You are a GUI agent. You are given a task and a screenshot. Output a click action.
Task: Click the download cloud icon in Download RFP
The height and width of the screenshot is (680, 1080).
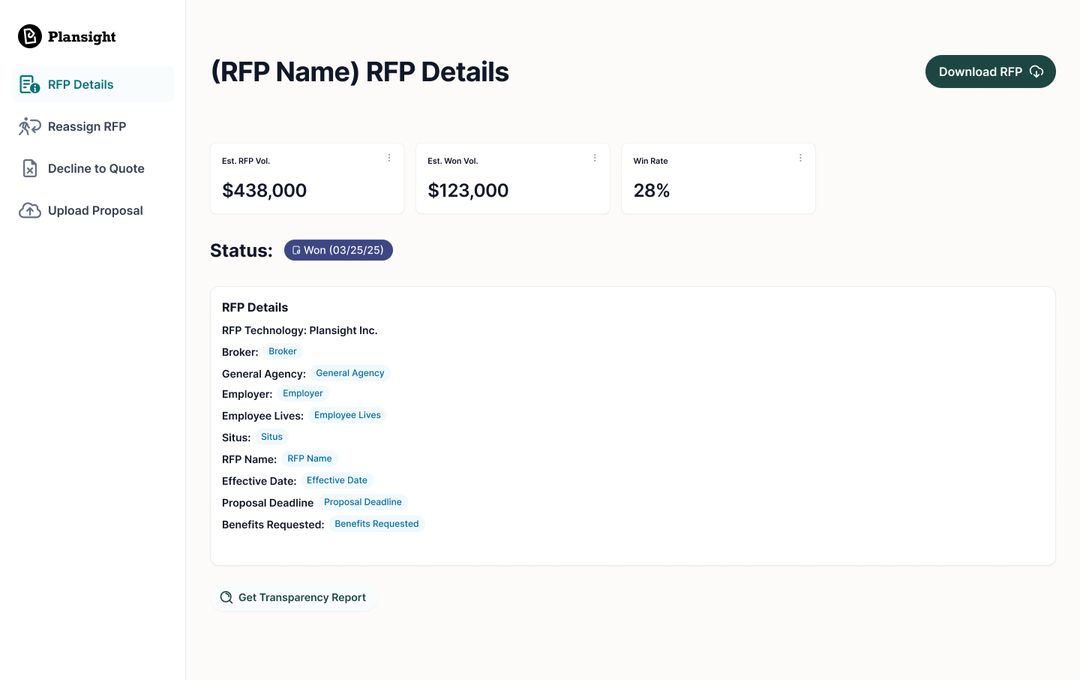click(x=1036, y=72)
